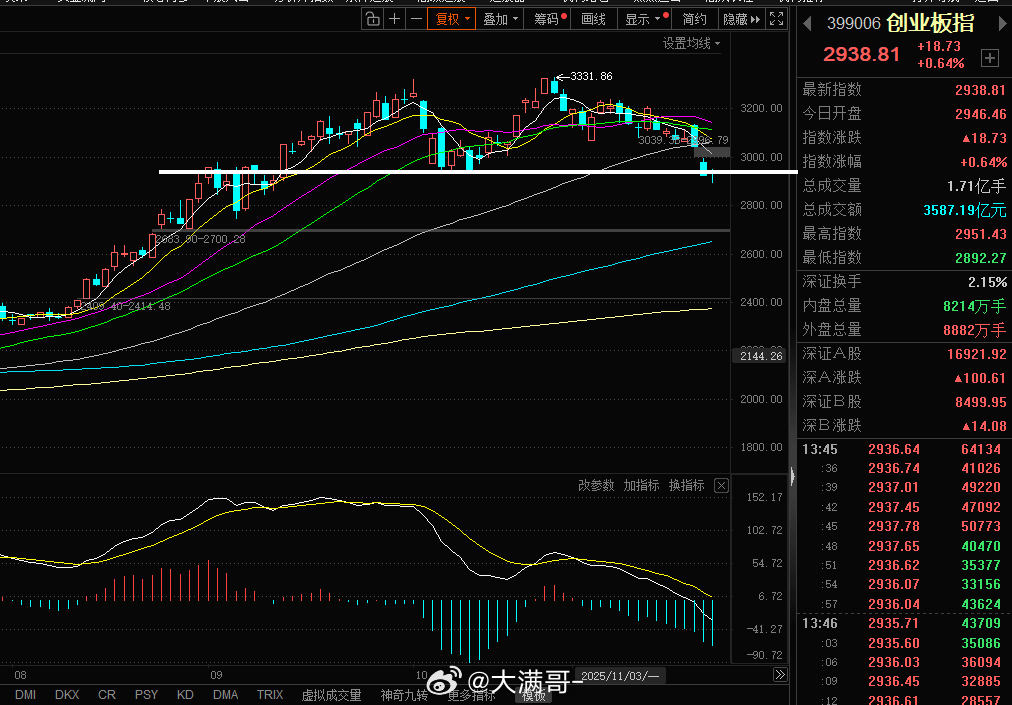The image size is (1012, 705).
Task: Click 深证B股 value 8499.95
Action: pos(980,402)
